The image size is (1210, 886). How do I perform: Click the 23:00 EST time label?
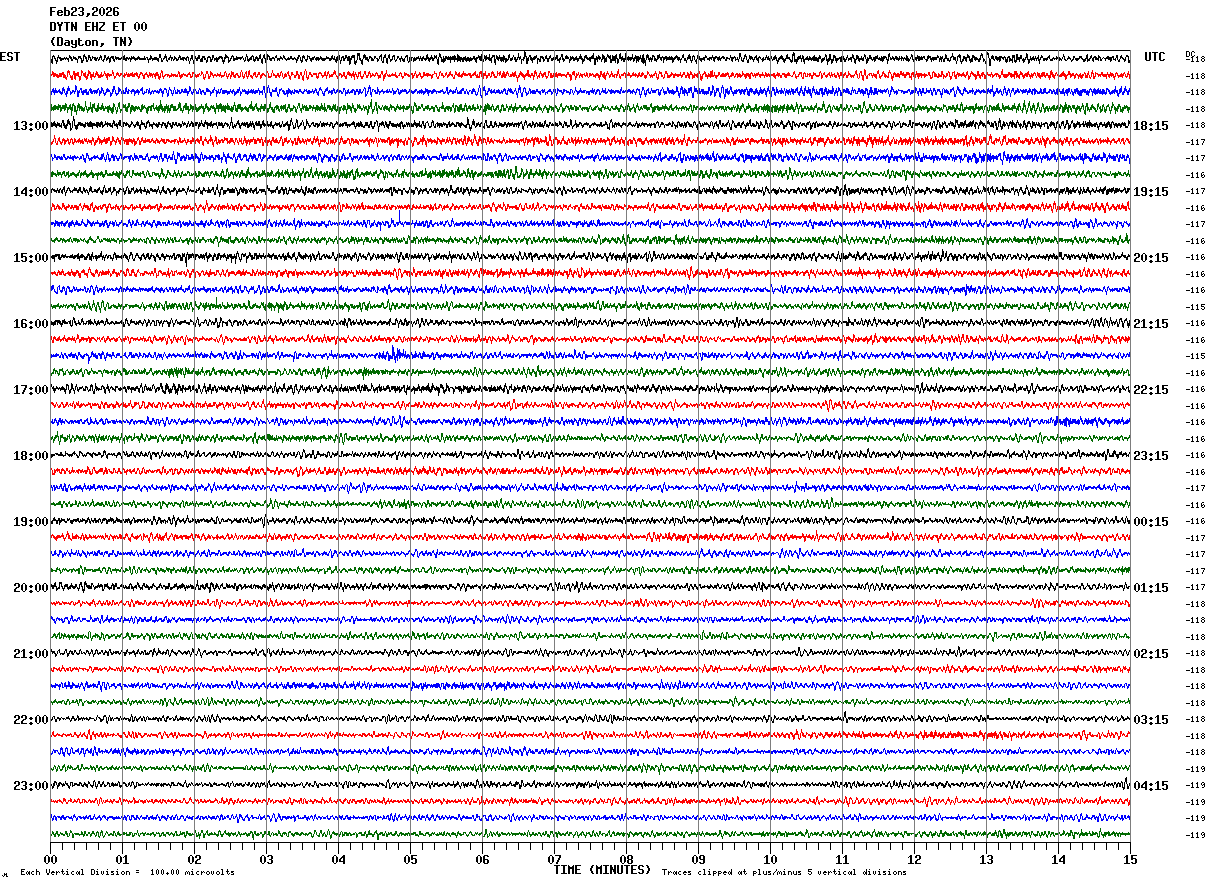click(x=30, y=786)
